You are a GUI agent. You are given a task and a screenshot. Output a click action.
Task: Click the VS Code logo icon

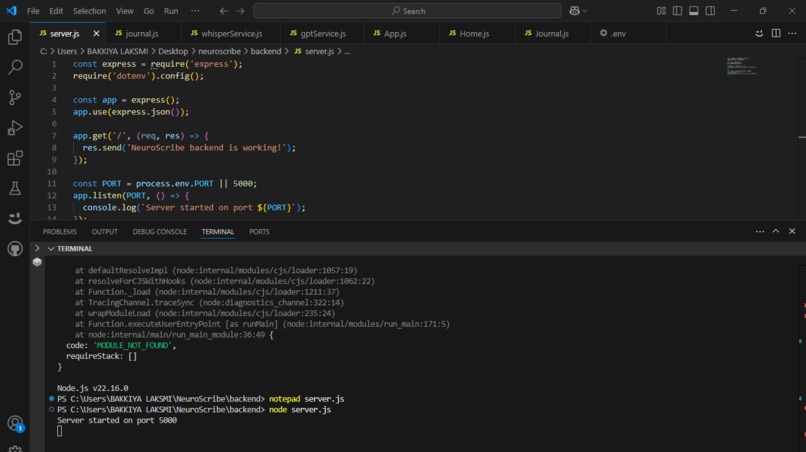point(11,11)
